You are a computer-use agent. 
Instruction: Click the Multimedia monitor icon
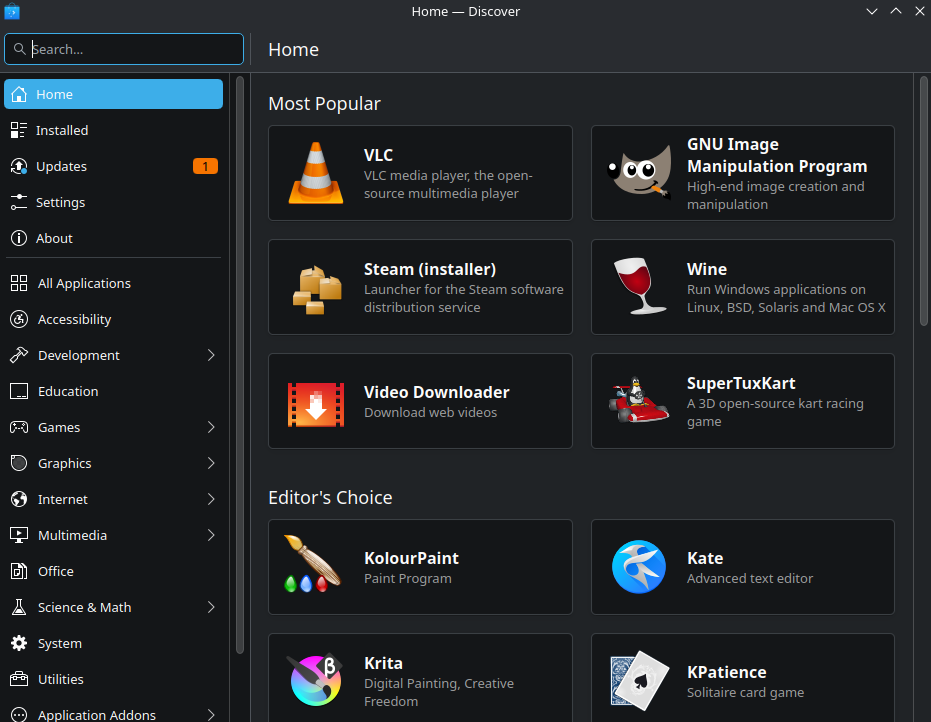[19, 535]
